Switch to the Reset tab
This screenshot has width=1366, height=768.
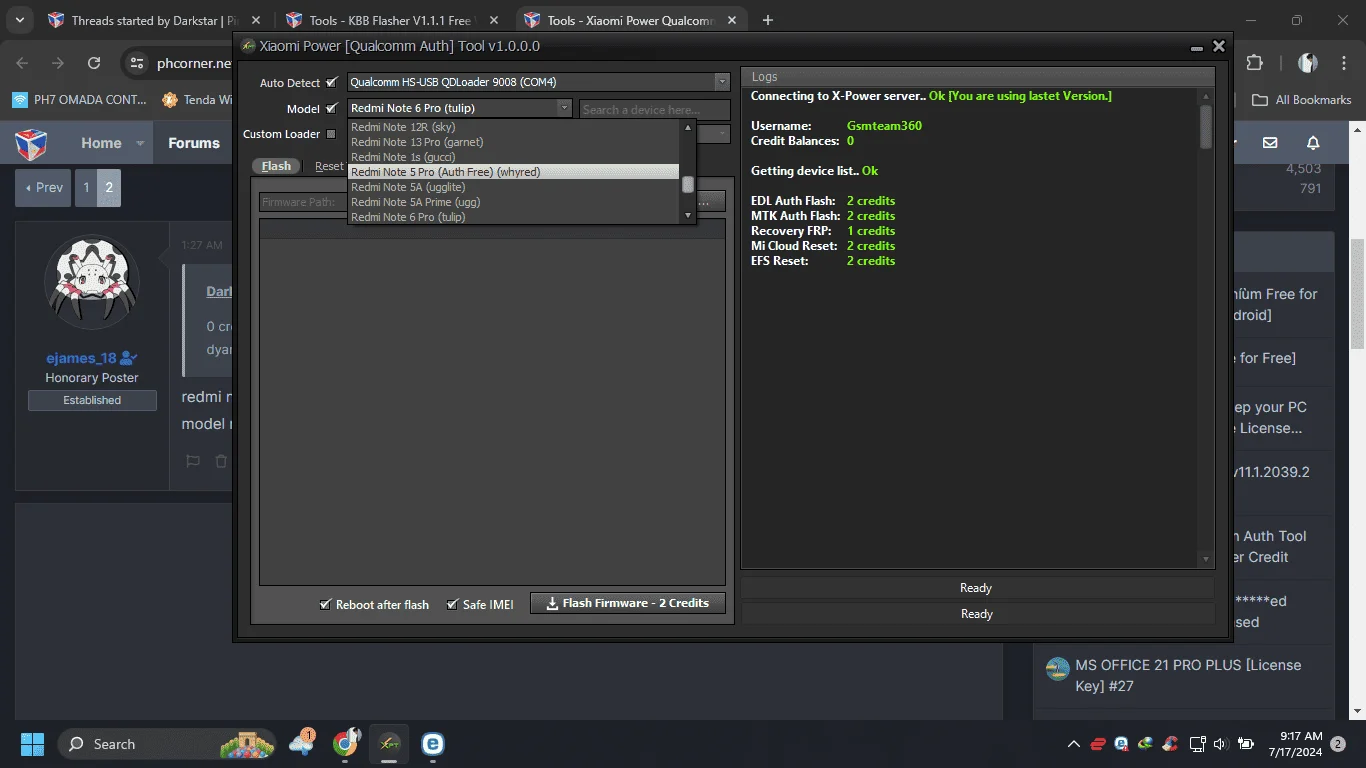[329, 166]
